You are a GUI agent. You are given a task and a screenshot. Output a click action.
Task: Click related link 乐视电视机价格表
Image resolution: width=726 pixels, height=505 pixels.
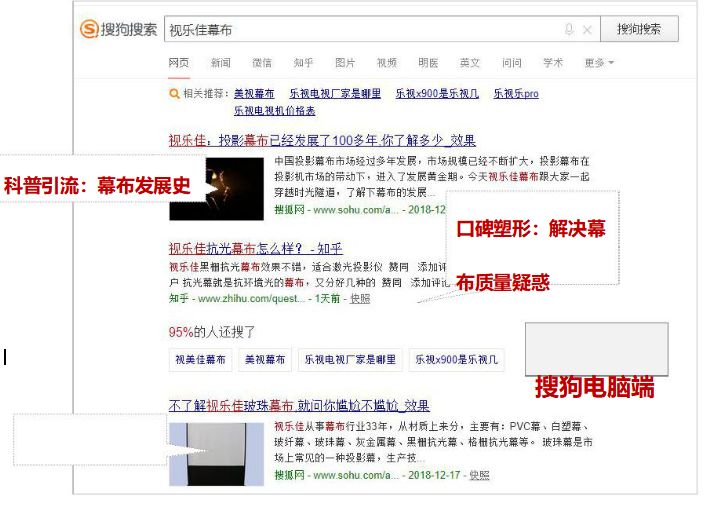coord(275,111)
